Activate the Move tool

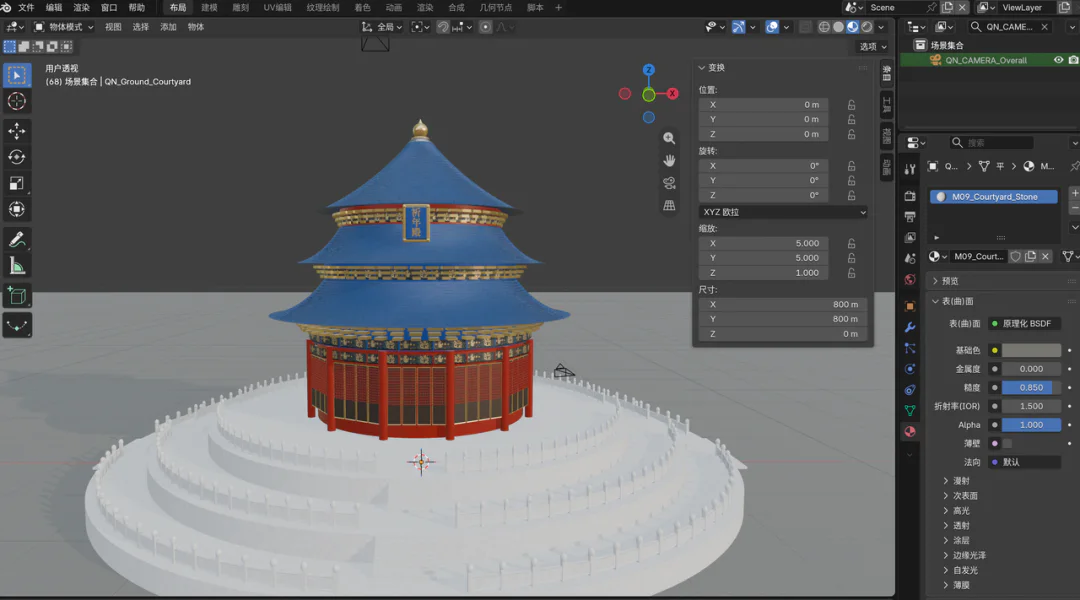pos(17,131)
